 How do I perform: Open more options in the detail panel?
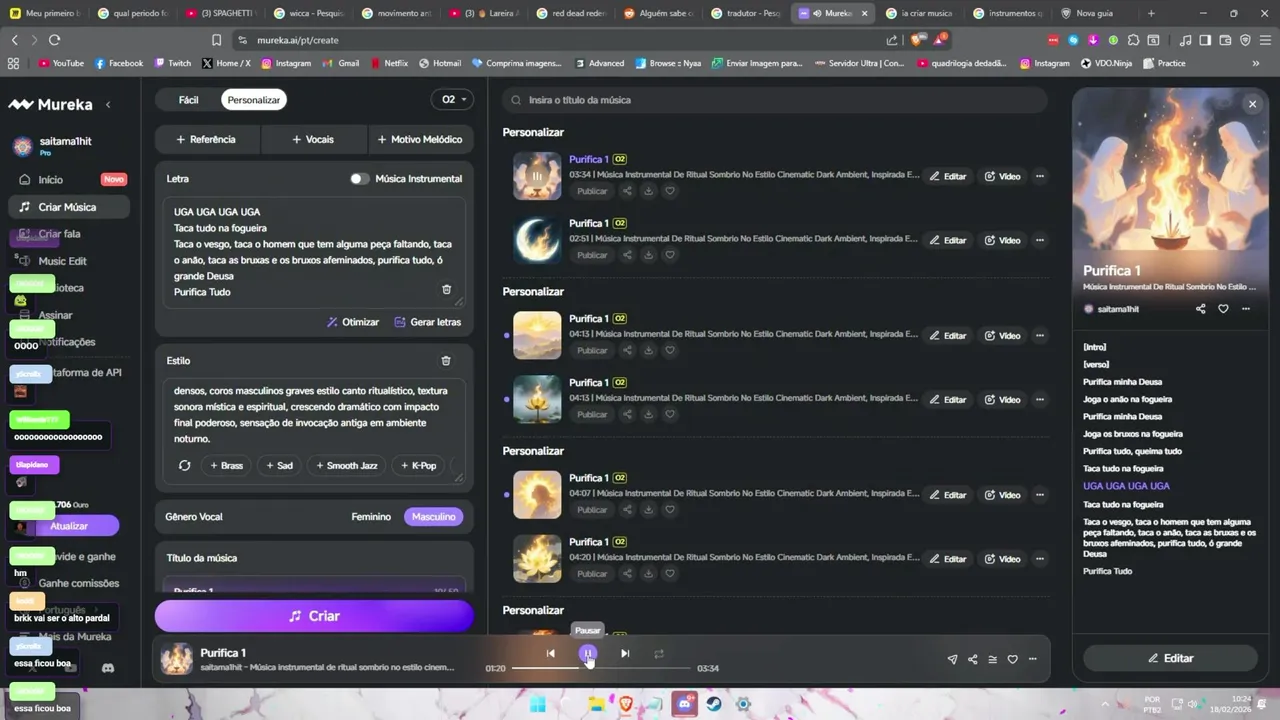point(1246,309)
